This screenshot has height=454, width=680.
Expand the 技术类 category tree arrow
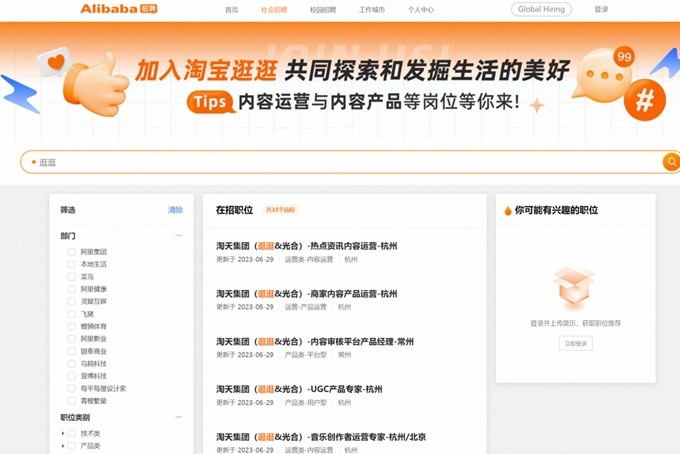[62, 433]
